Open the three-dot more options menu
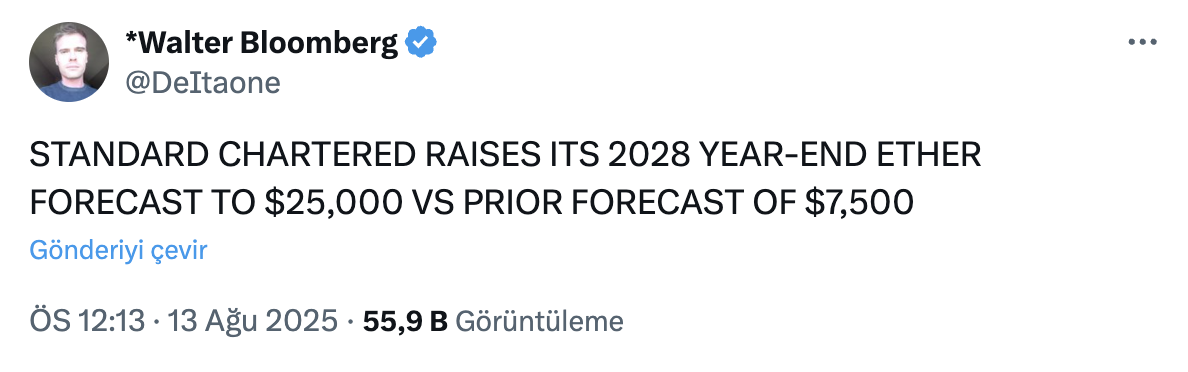 point(1142,43)
